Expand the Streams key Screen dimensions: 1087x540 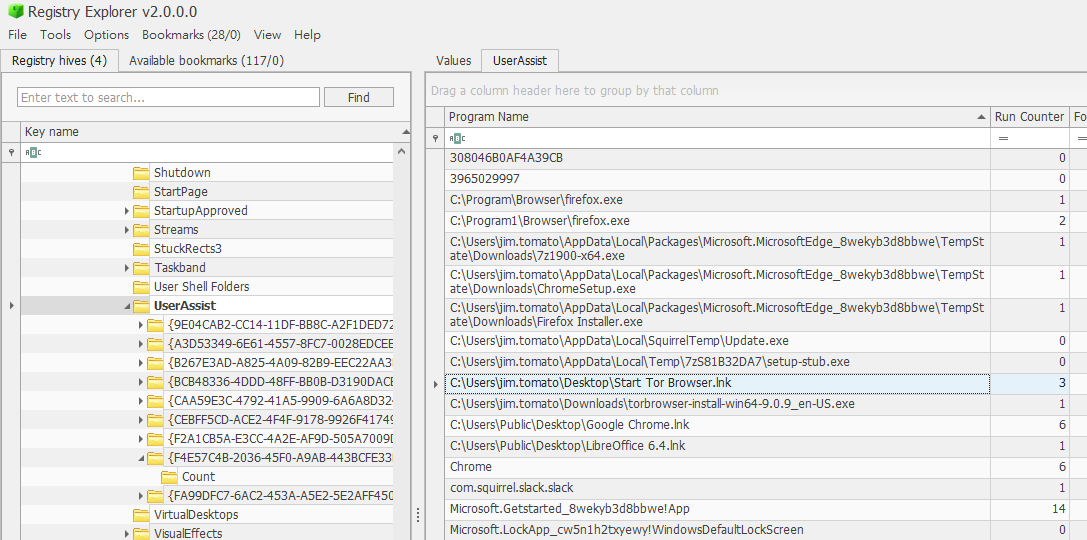127,229
